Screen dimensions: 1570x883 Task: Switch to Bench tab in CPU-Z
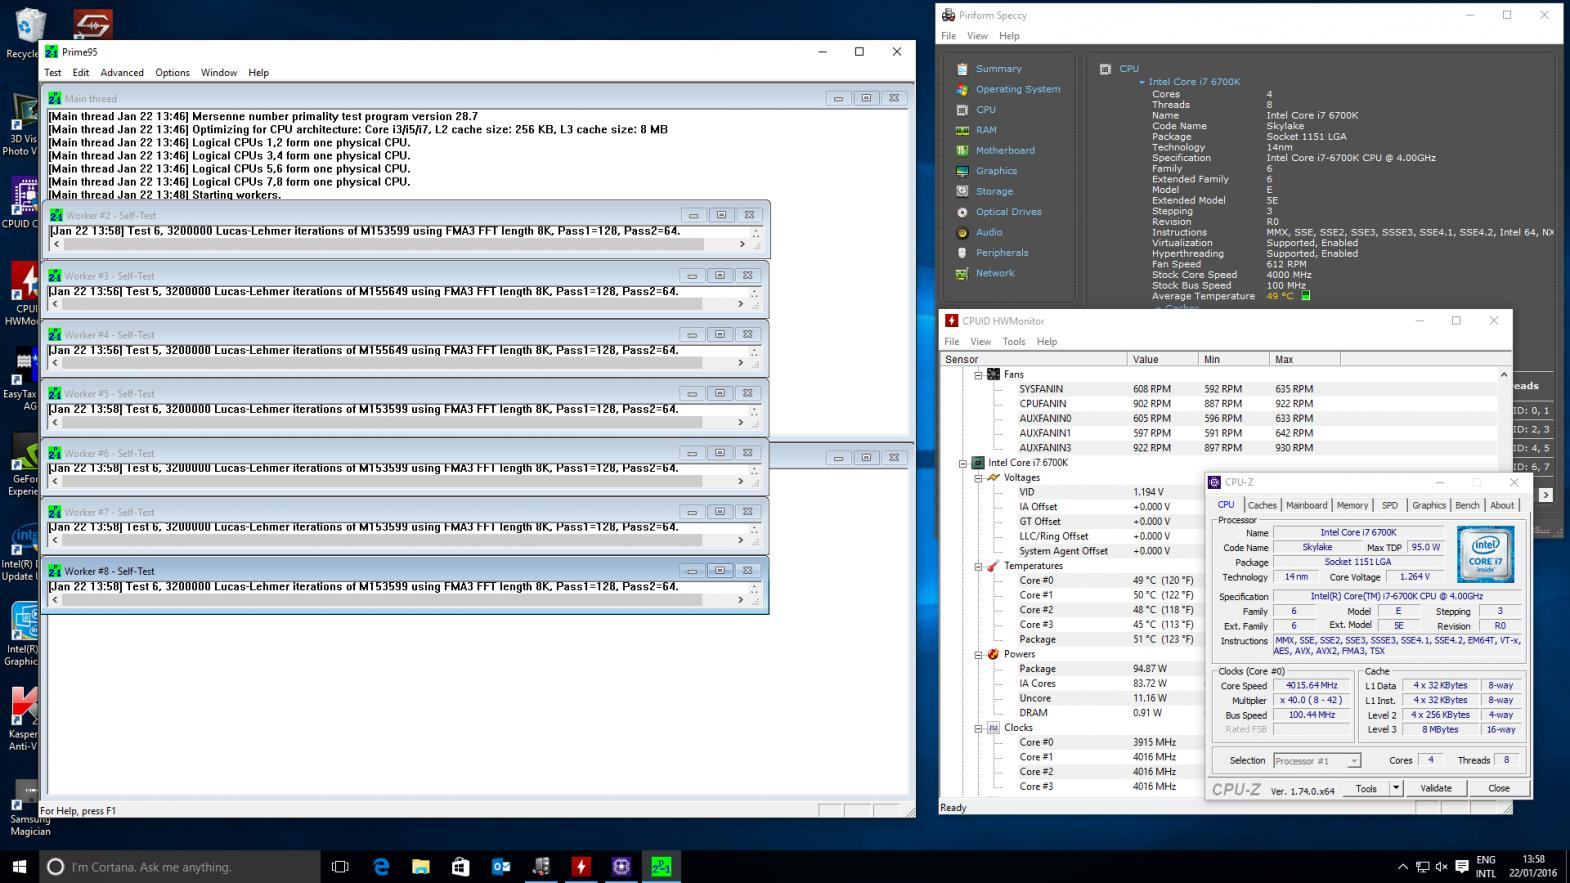point(1467,505)
